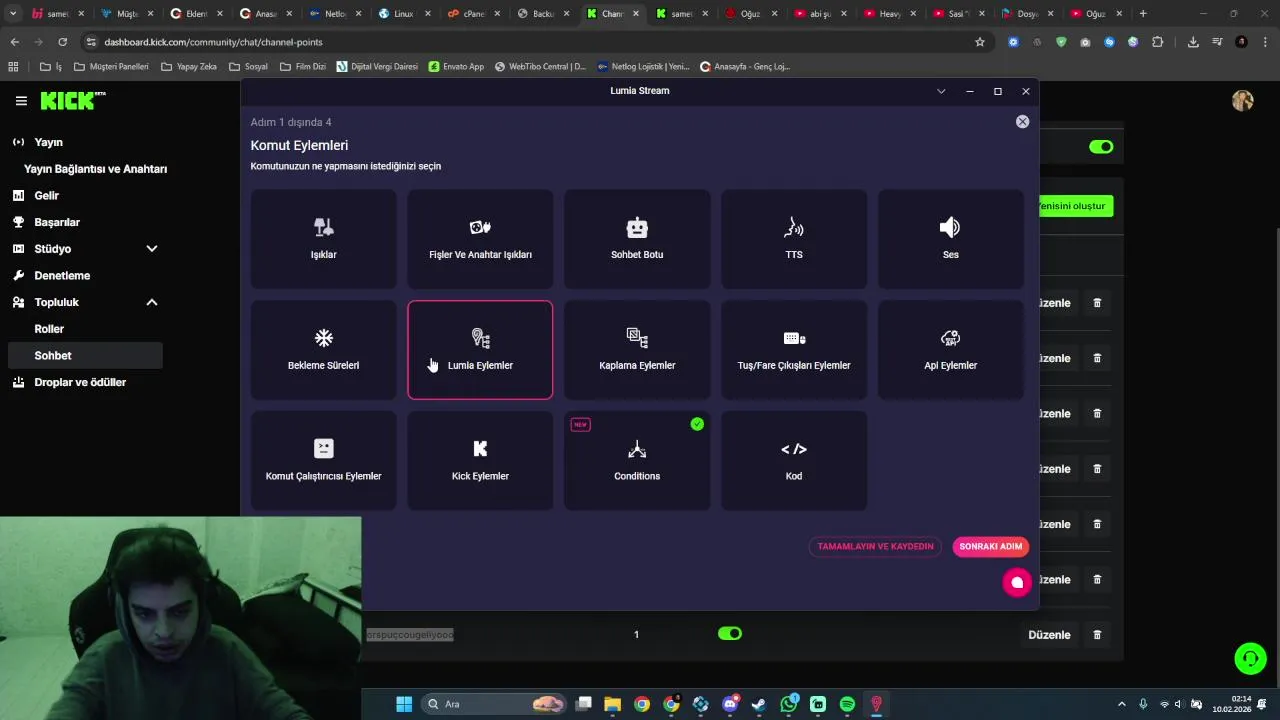Screen dimensions: 1280x720
Task: Open the profile avatar menu
Action: (1243, 101)
